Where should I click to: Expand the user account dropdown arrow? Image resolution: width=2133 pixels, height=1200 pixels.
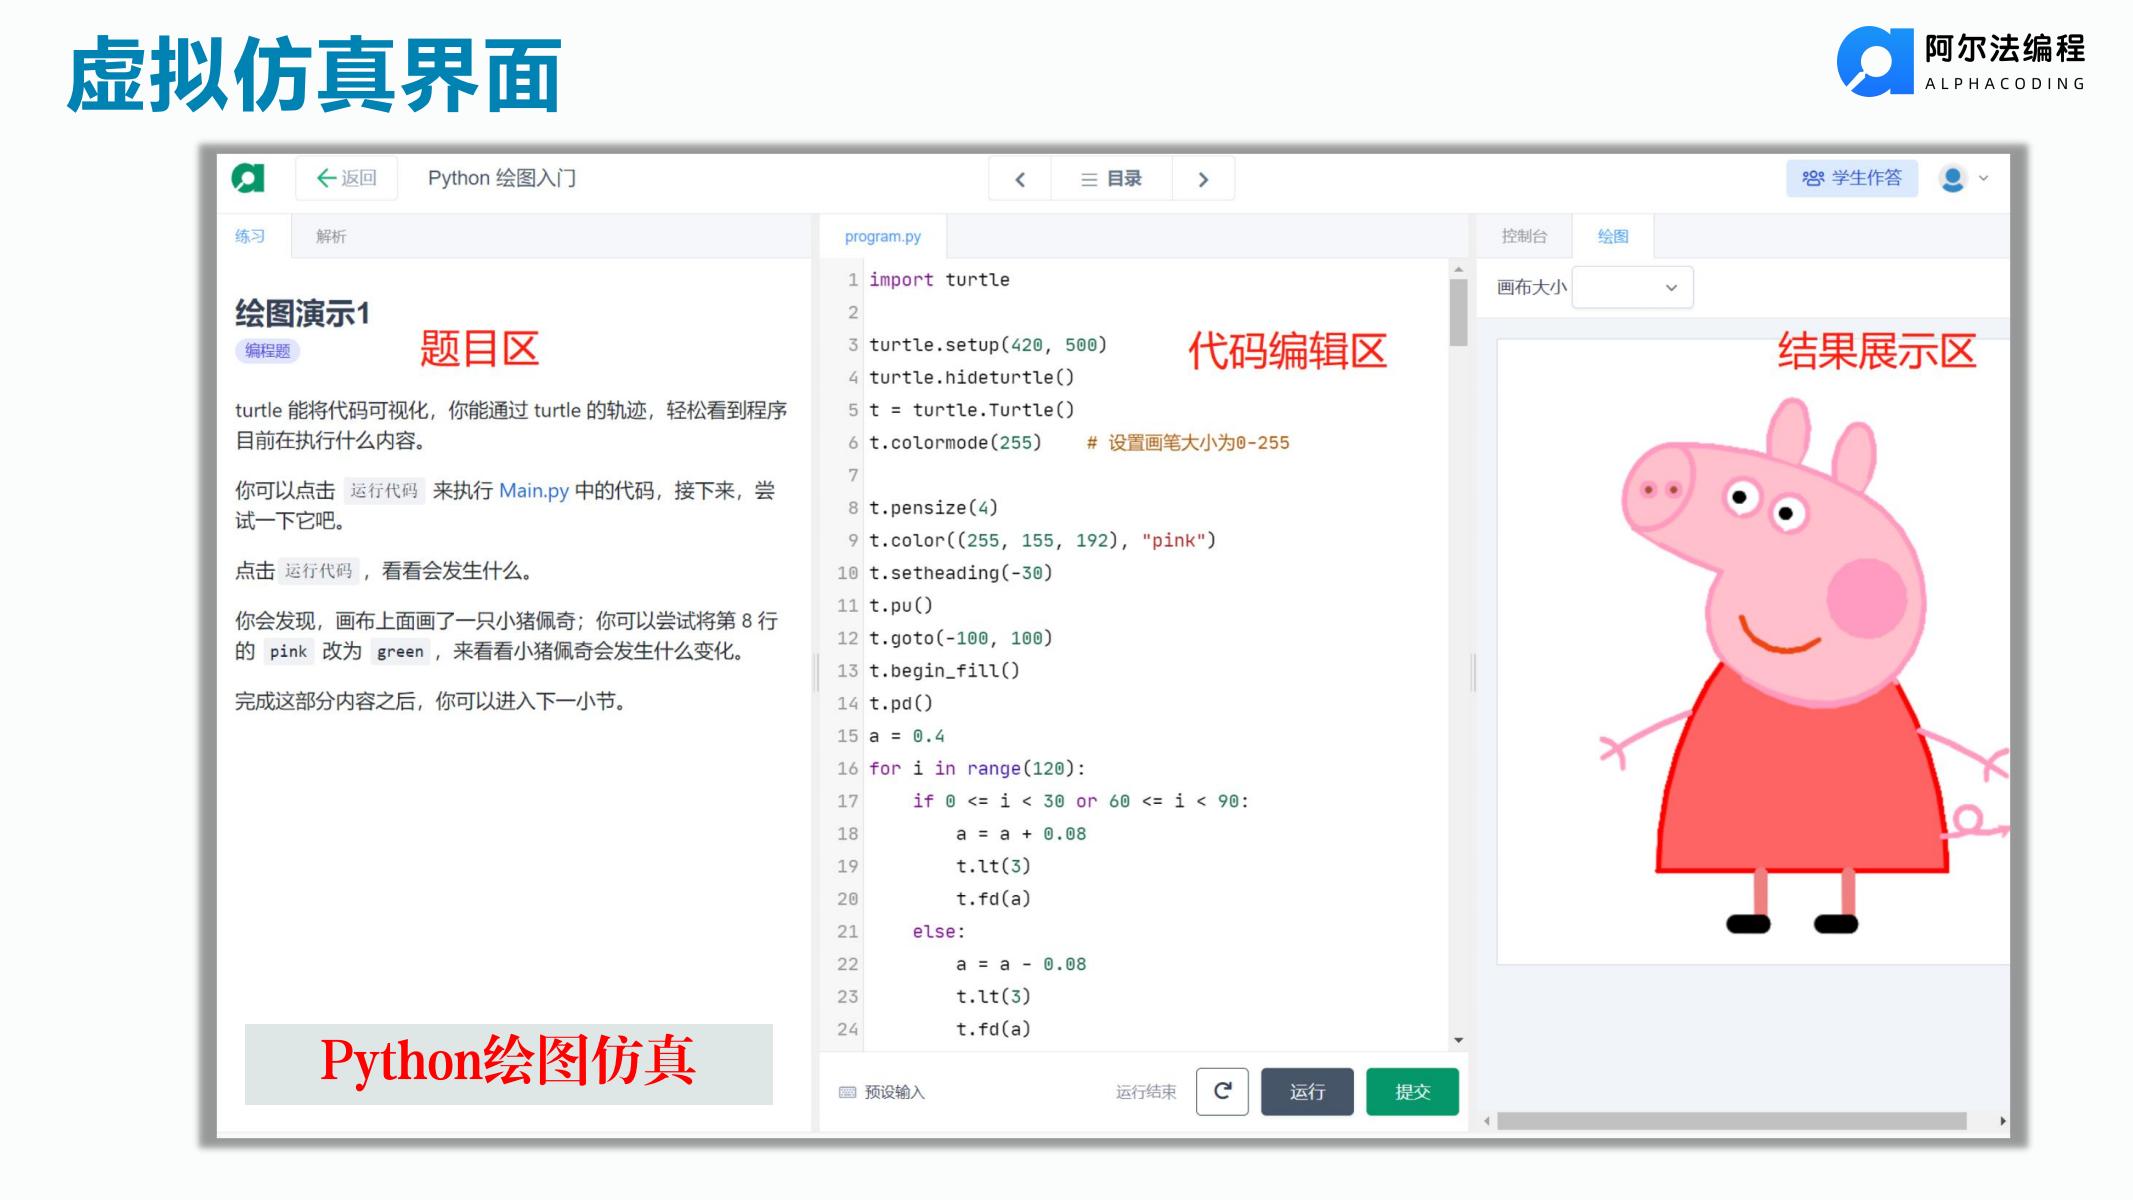tap(1984, 179)
